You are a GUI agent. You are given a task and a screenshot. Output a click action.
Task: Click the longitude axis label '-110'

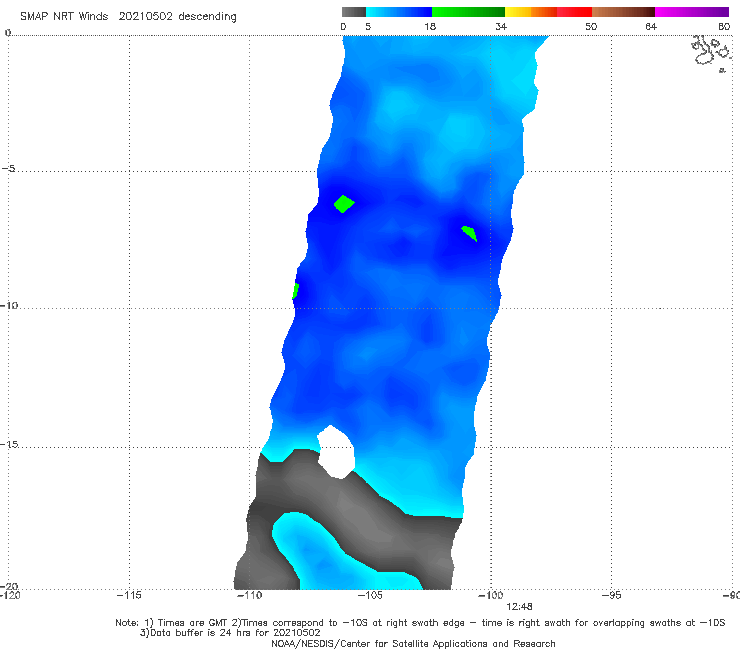click(x=249, y=595)
